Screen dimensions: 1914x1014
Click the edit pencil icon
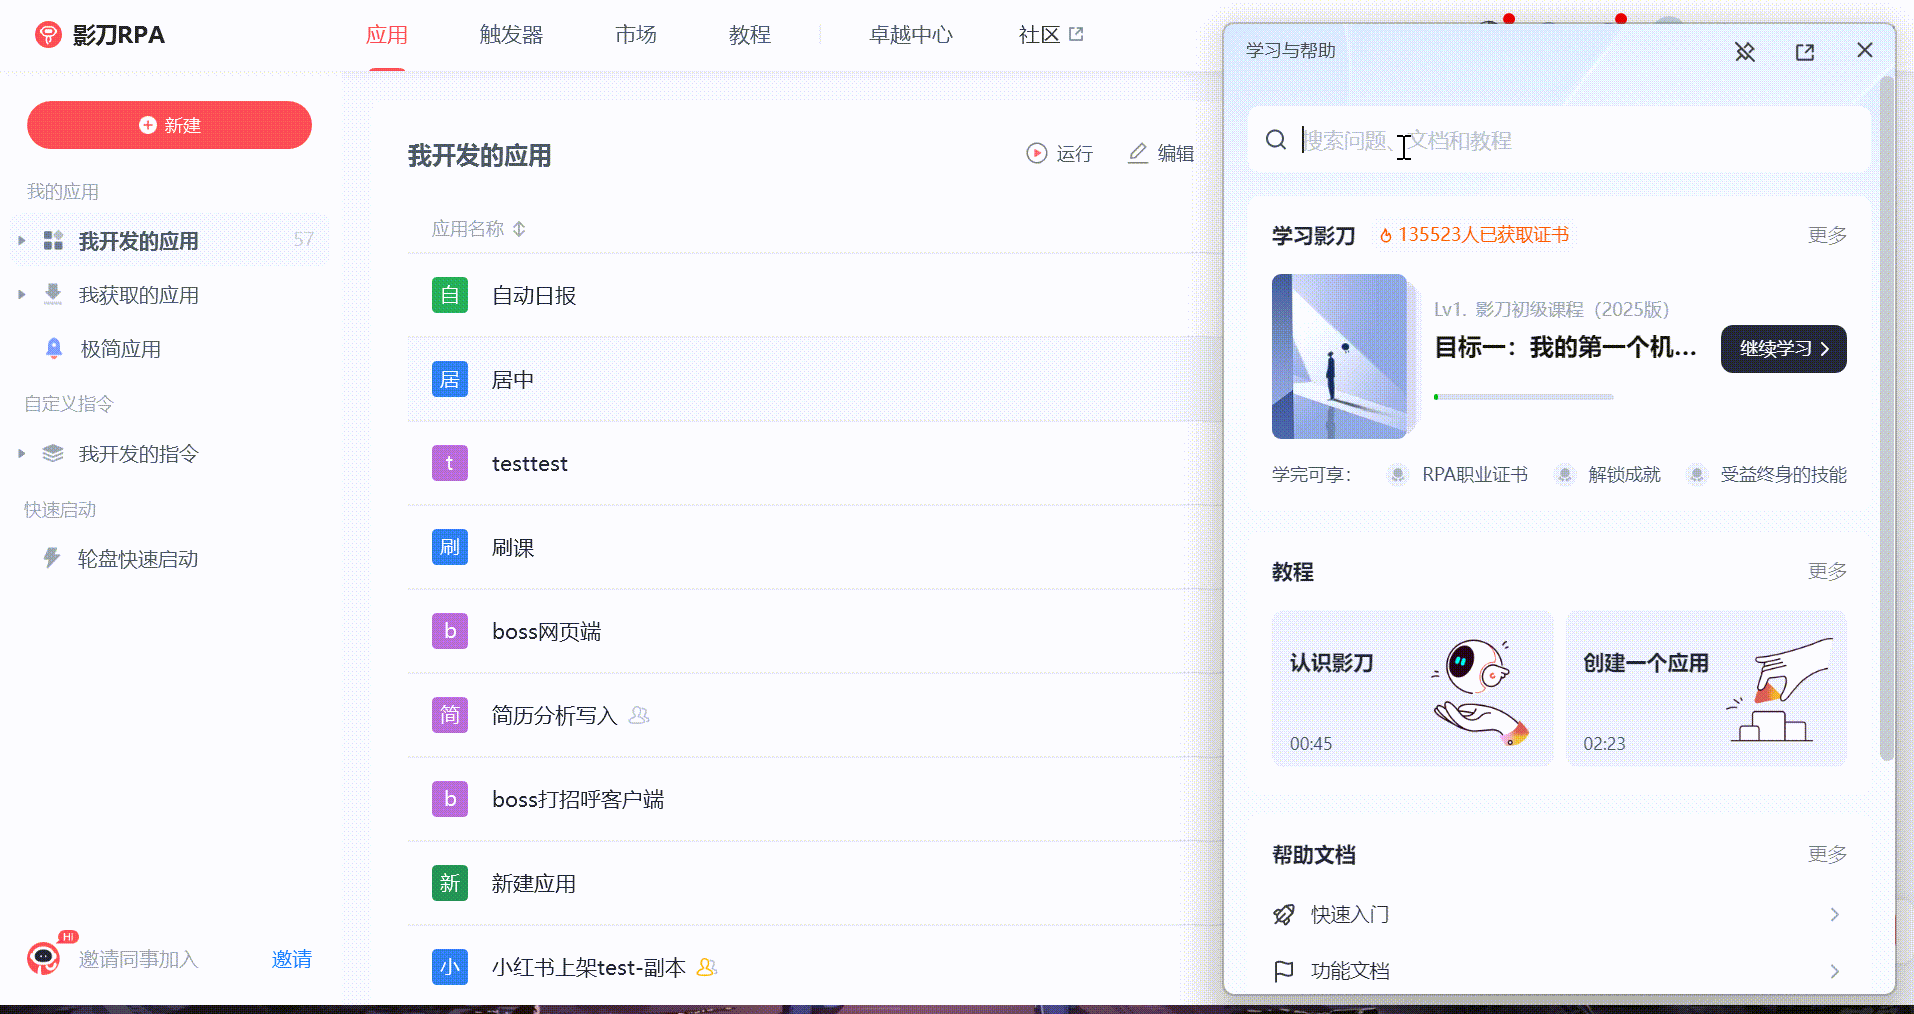[x=1138, y=153]
